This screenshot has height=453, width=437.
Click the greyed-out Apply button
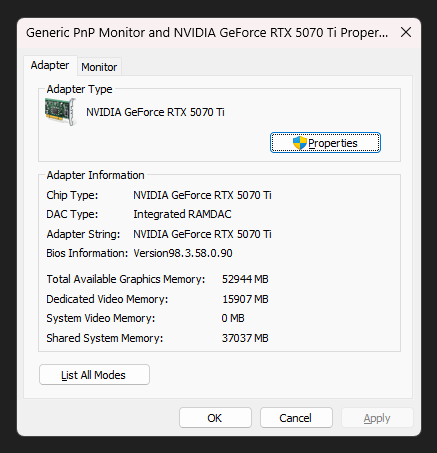[x=377, y=418]
